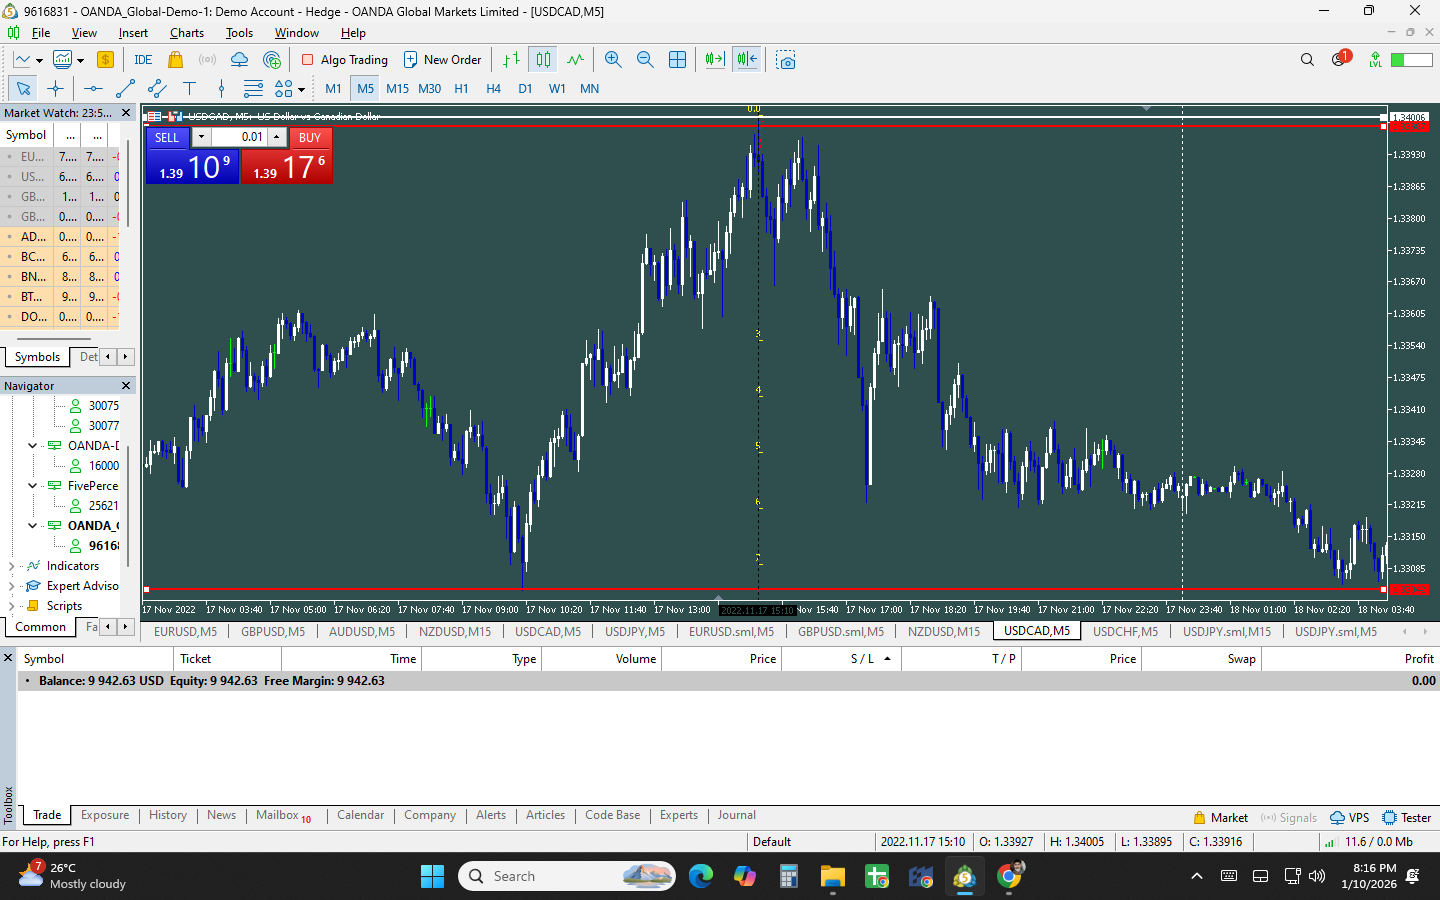Open the Charts menu
1440x900 pixels.
(x=186, y=33)
